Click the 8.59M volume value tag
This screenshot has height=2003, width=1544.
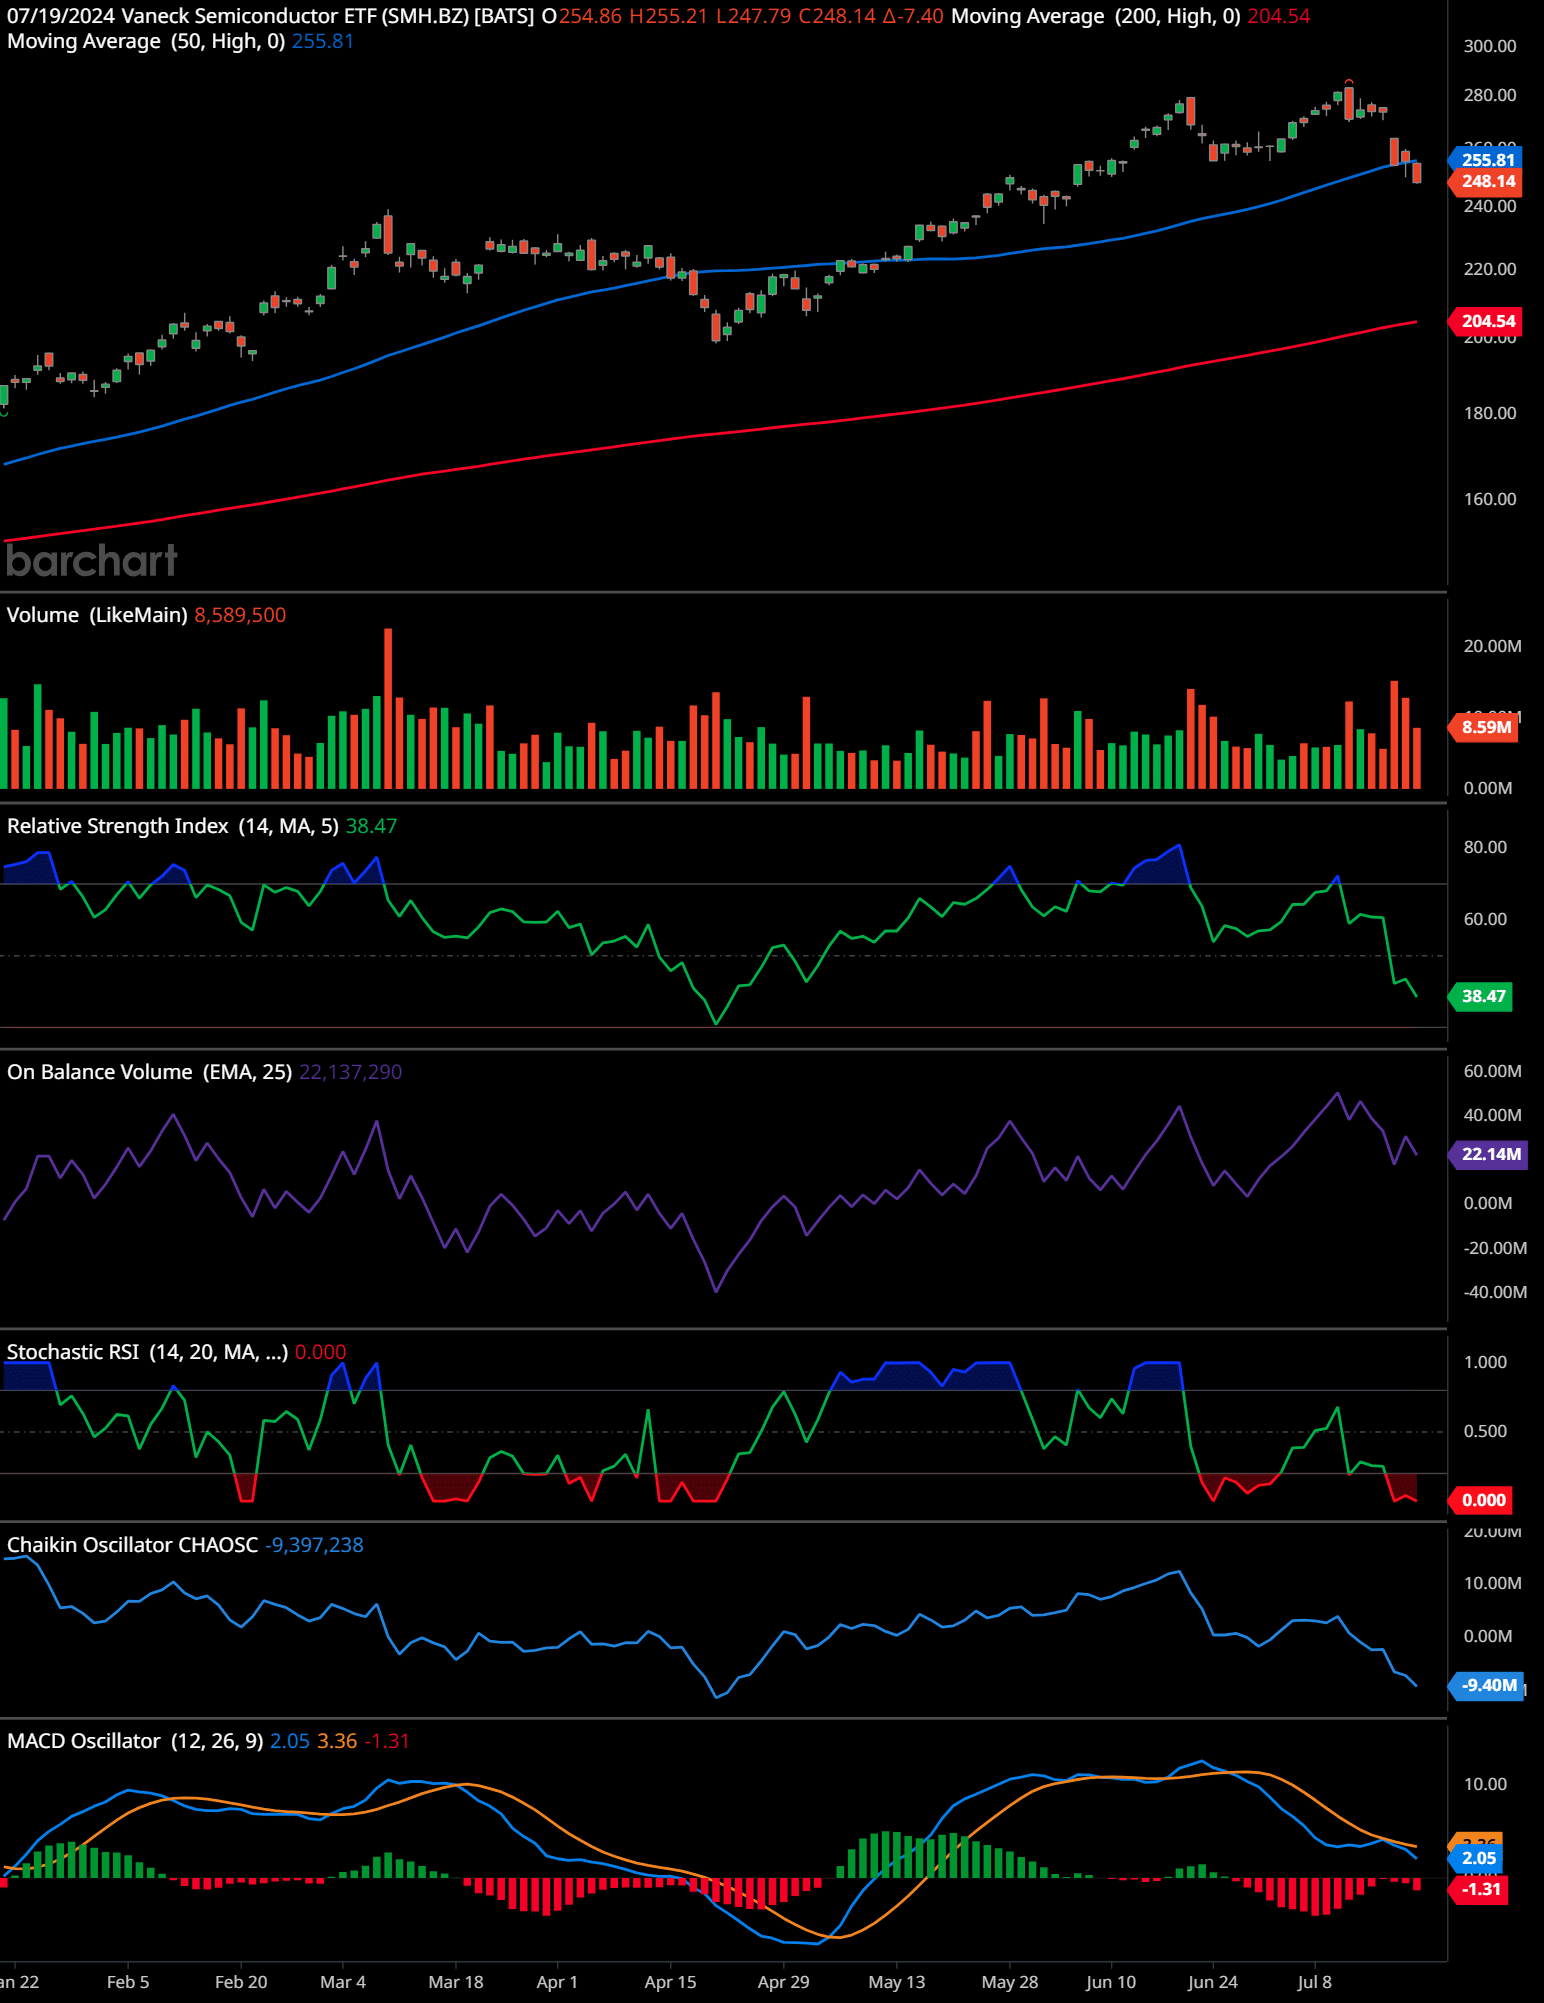pos(1485,727)
